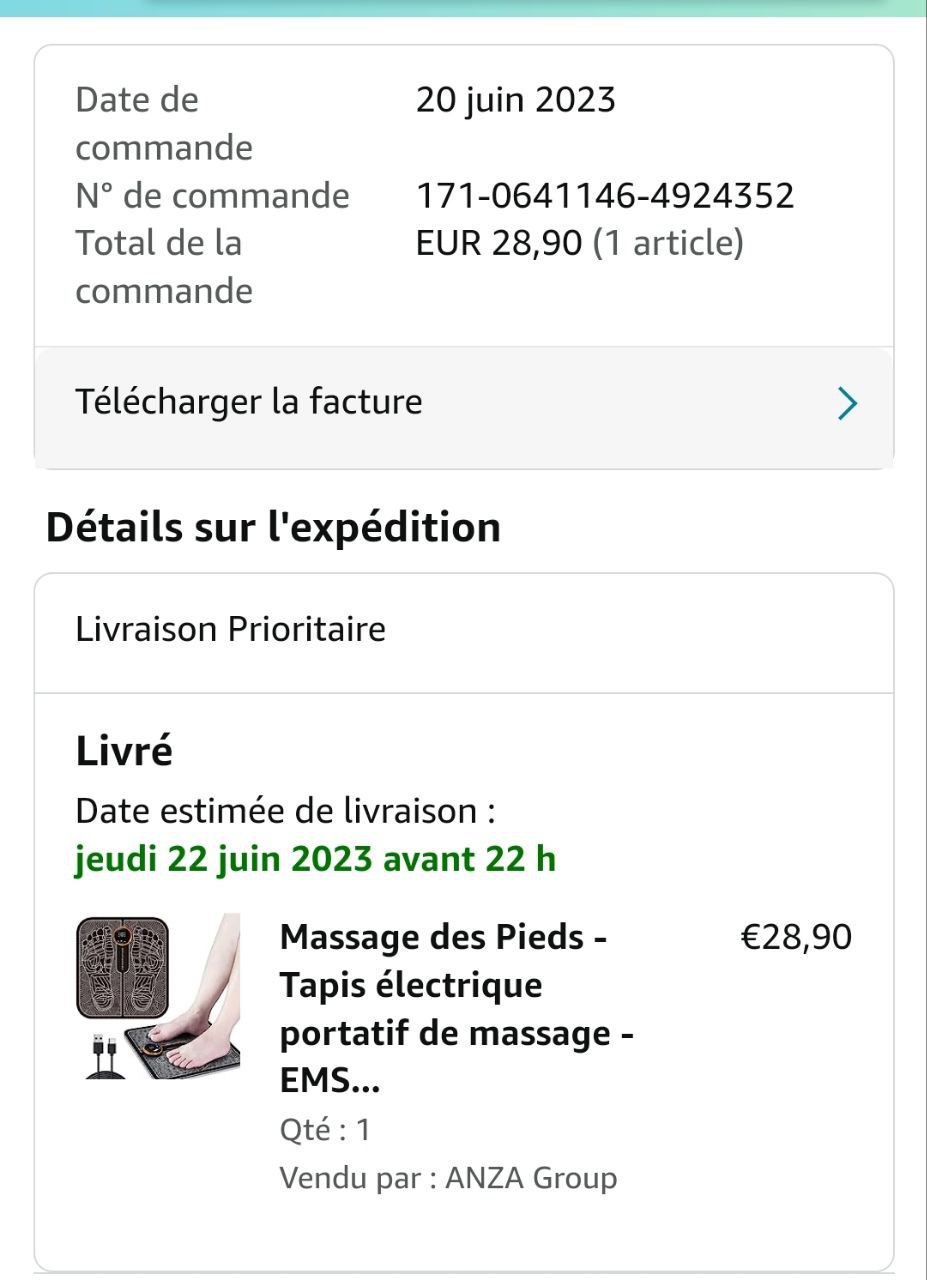Tap the green jeudi 22 juin delivery date
Screen dimensions: 927x1280
click(x=315, y=859)
